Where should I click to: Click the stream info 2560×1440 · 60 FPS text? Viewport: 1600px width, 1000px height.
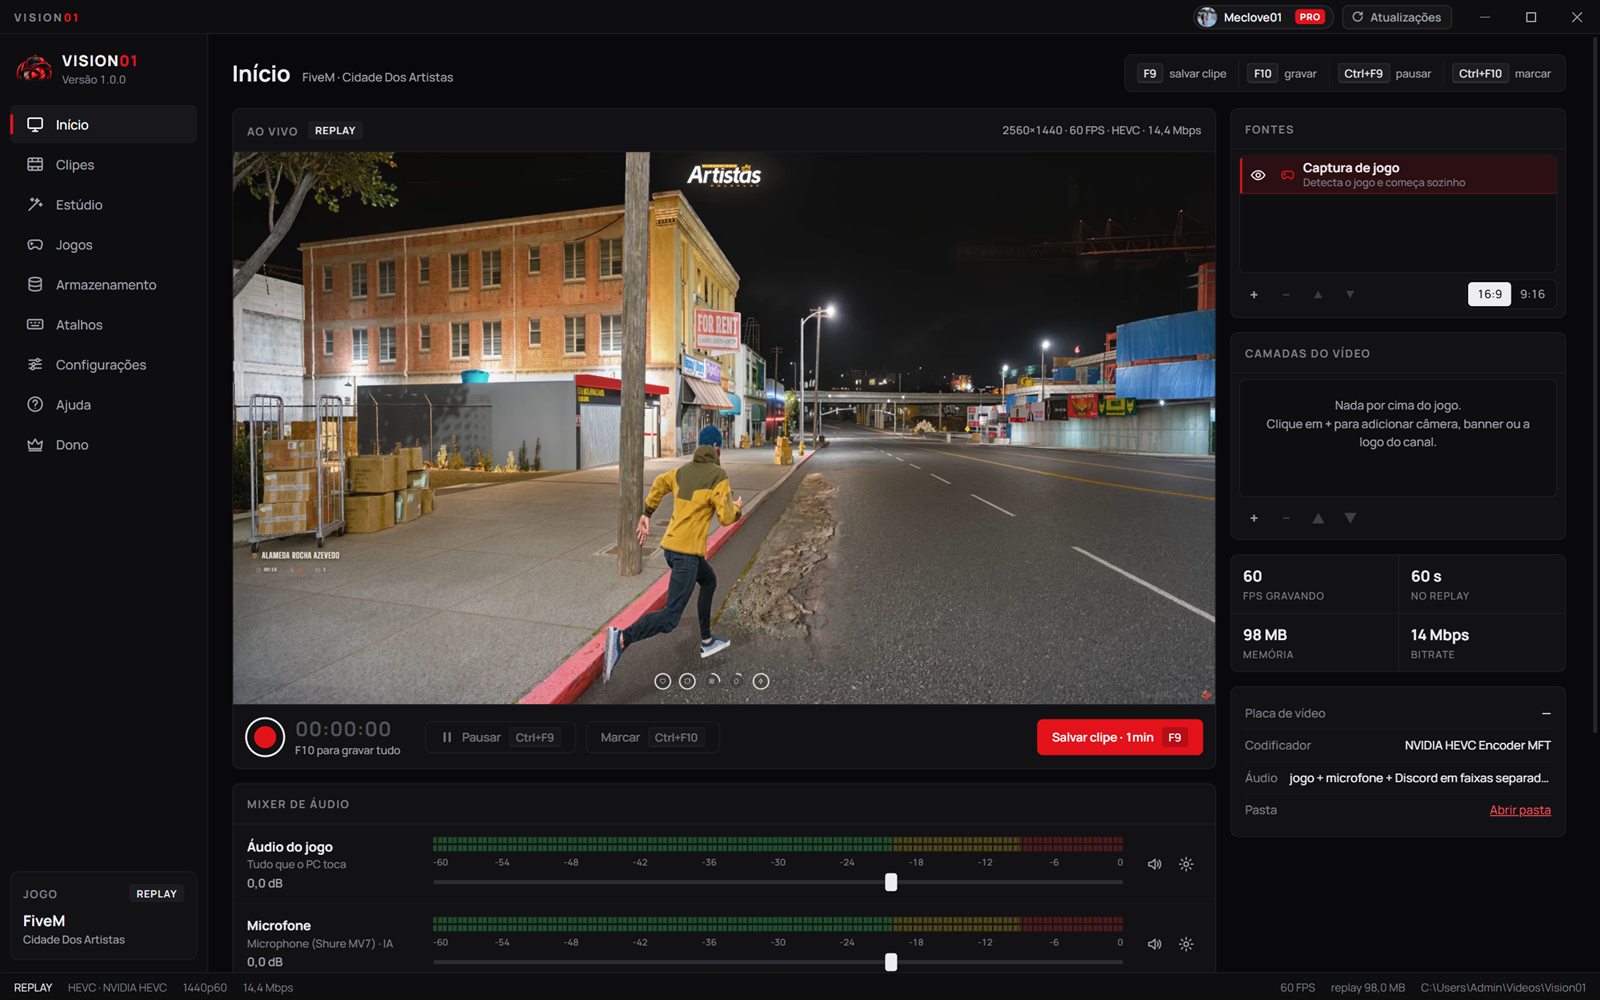pyautogui.click(x=1102, y=131)
